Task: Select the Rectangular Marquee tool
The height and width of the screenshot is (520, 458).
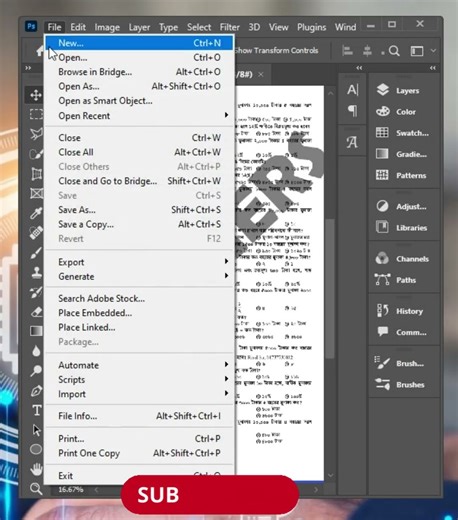Action: (36, 114)
